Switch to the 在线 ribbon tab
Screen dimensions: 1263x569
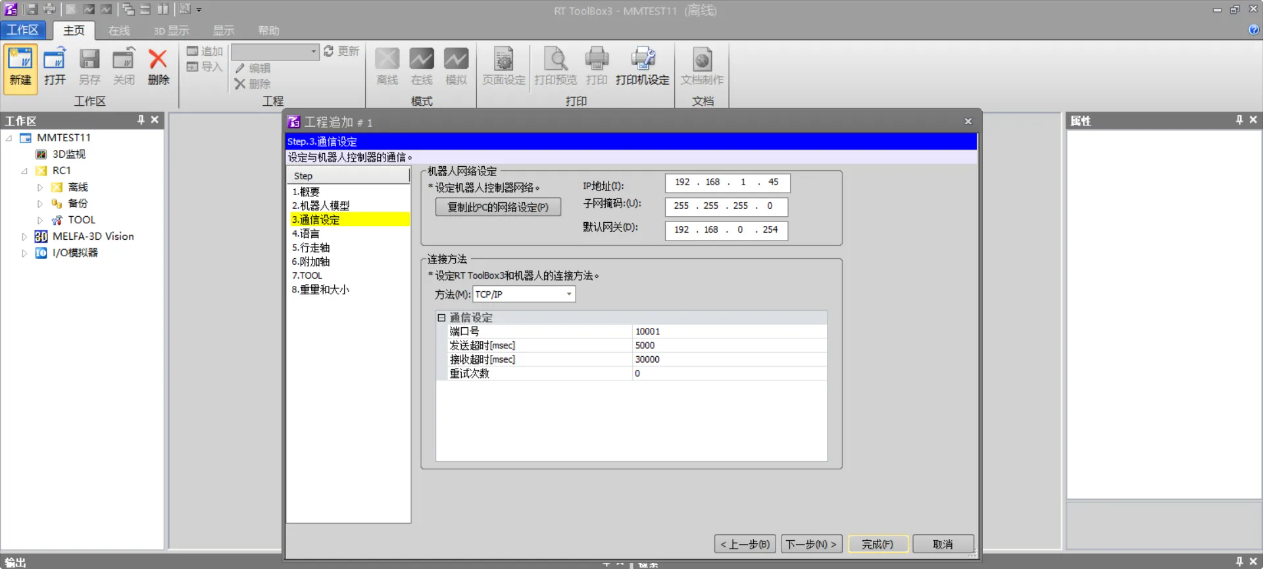[x=119, y=30]
